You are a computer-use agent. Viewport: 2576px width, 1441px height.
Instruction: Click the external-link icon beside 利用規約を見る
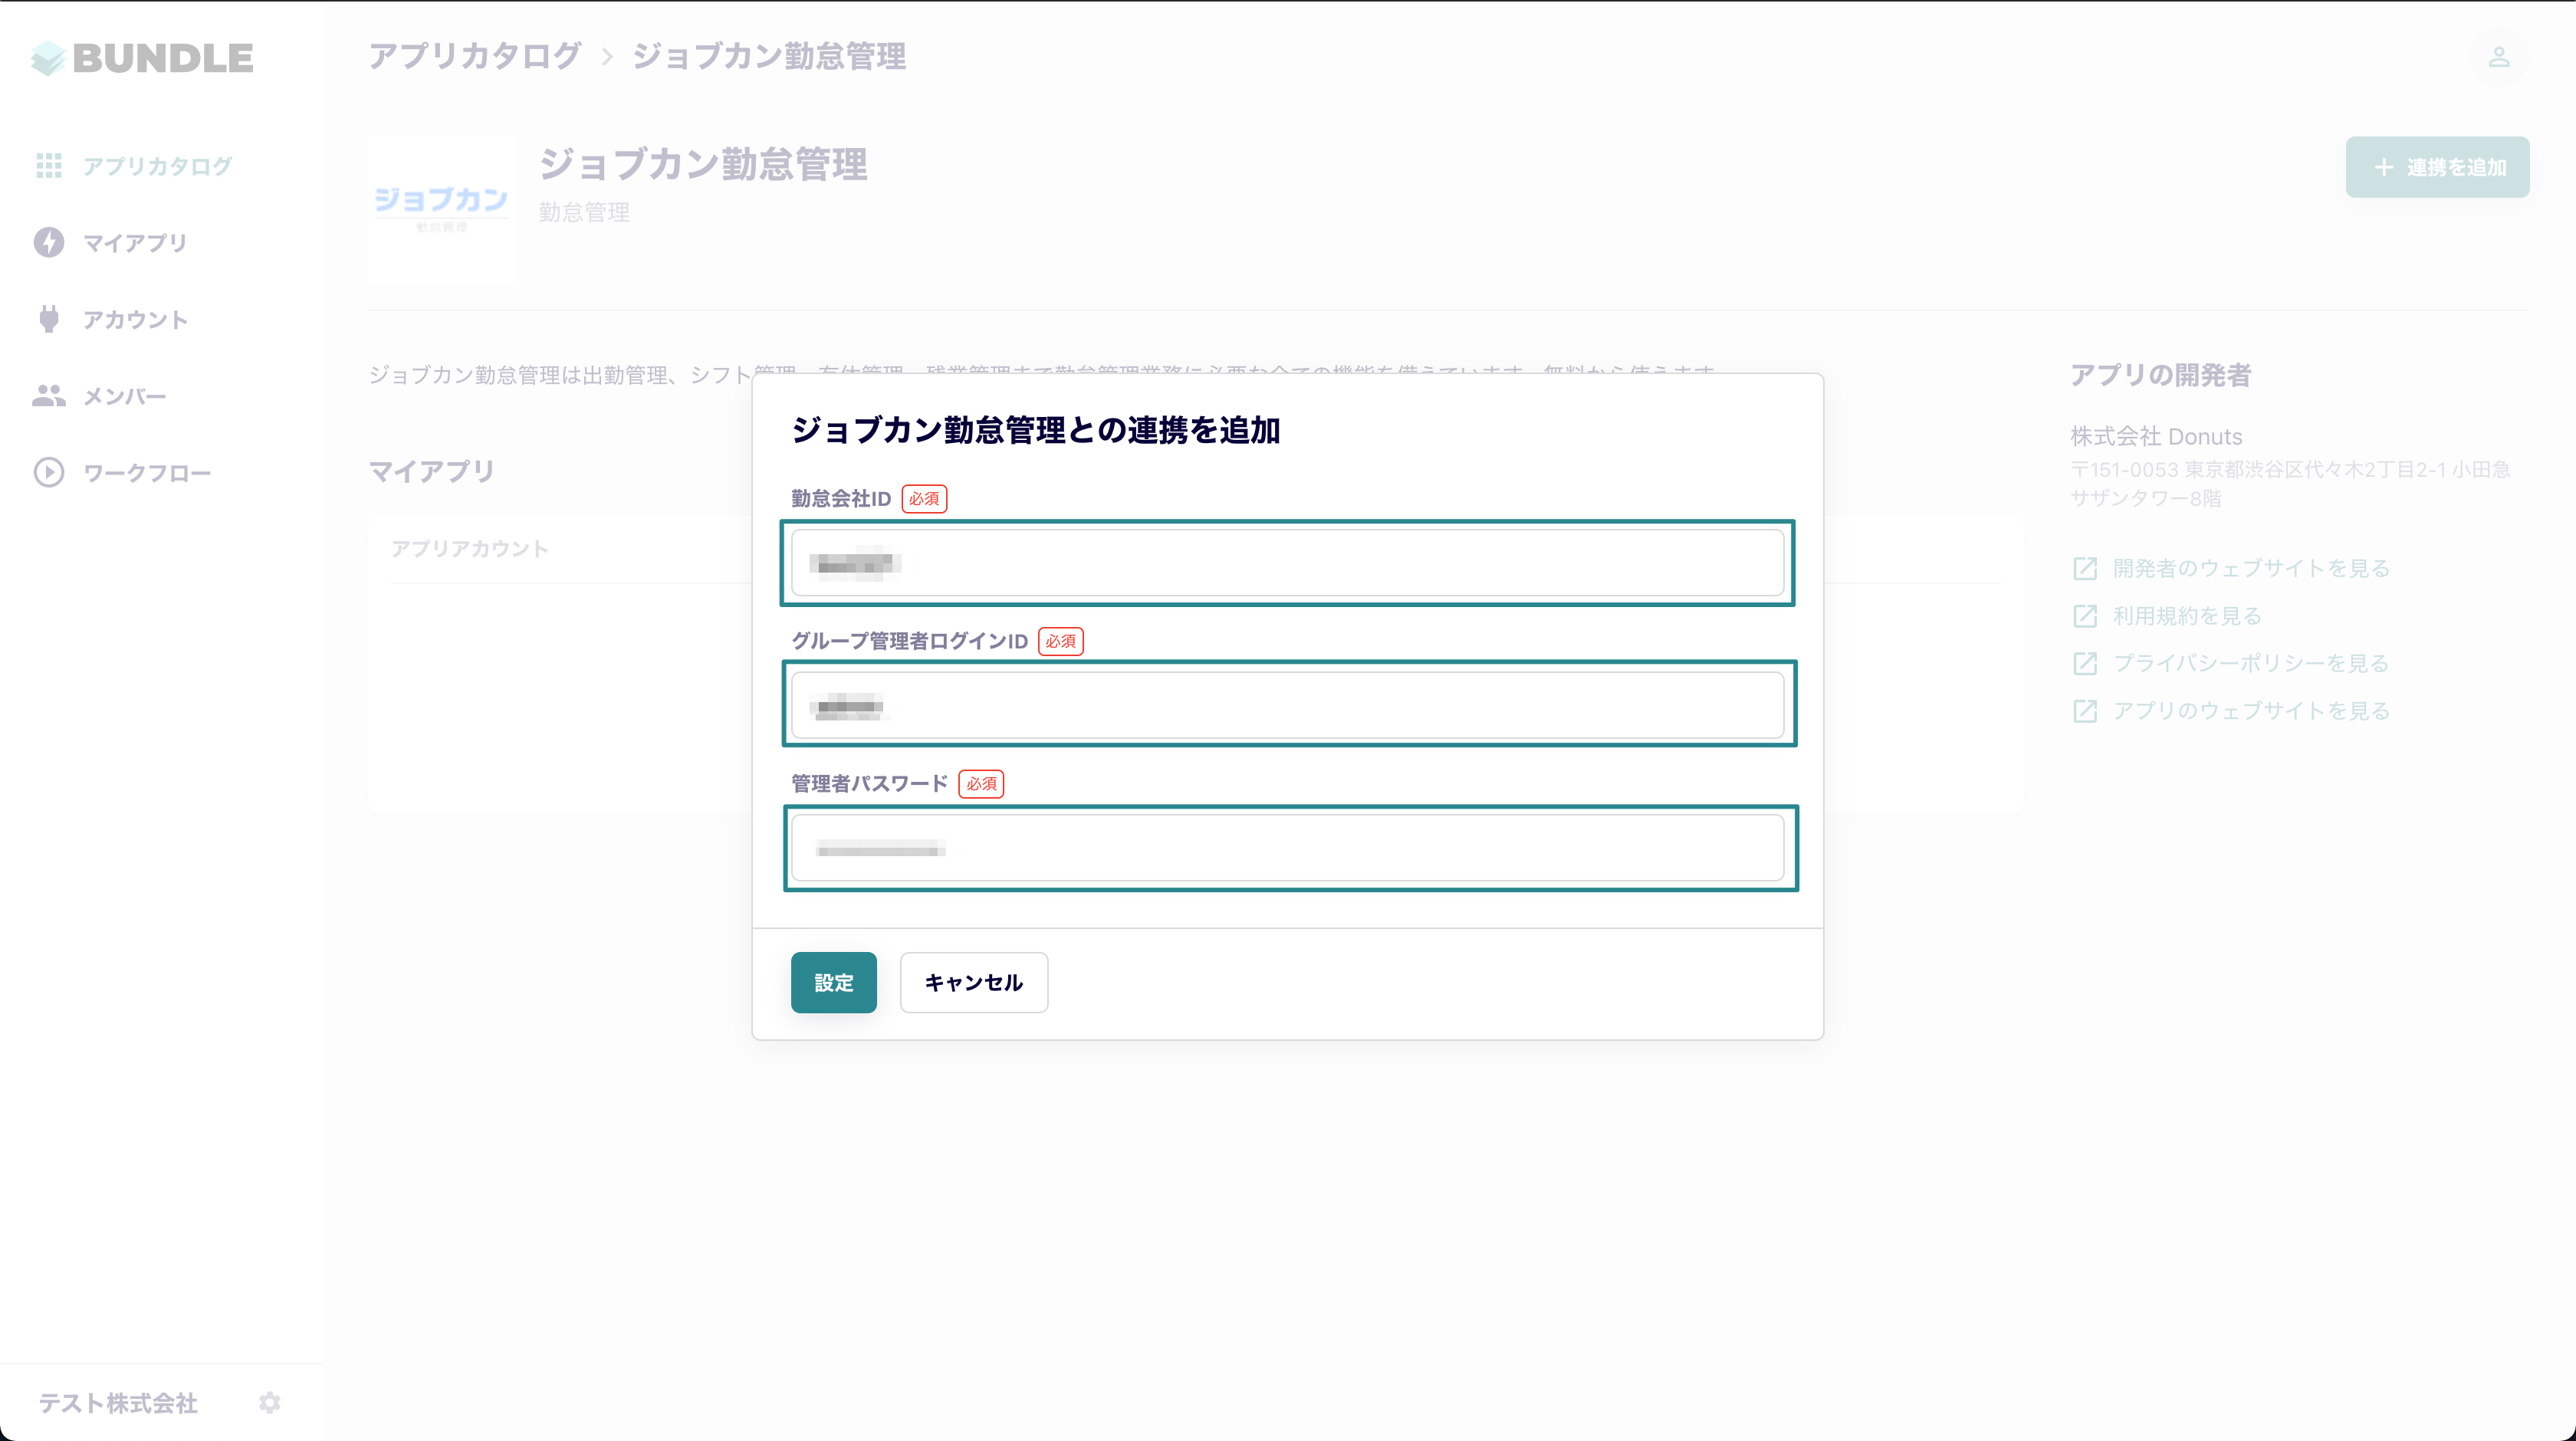click(x=2085, y=615)
